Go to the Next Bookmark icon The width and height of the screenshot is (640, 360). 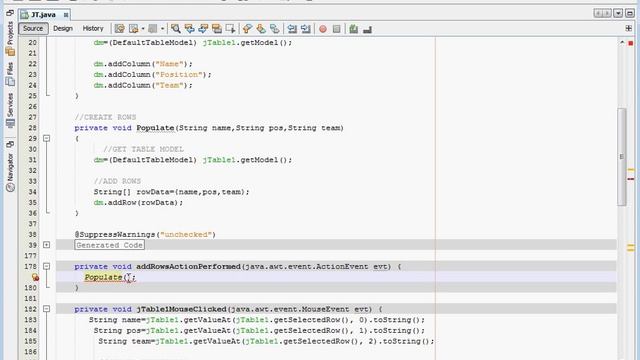click(x=261, y=29)
